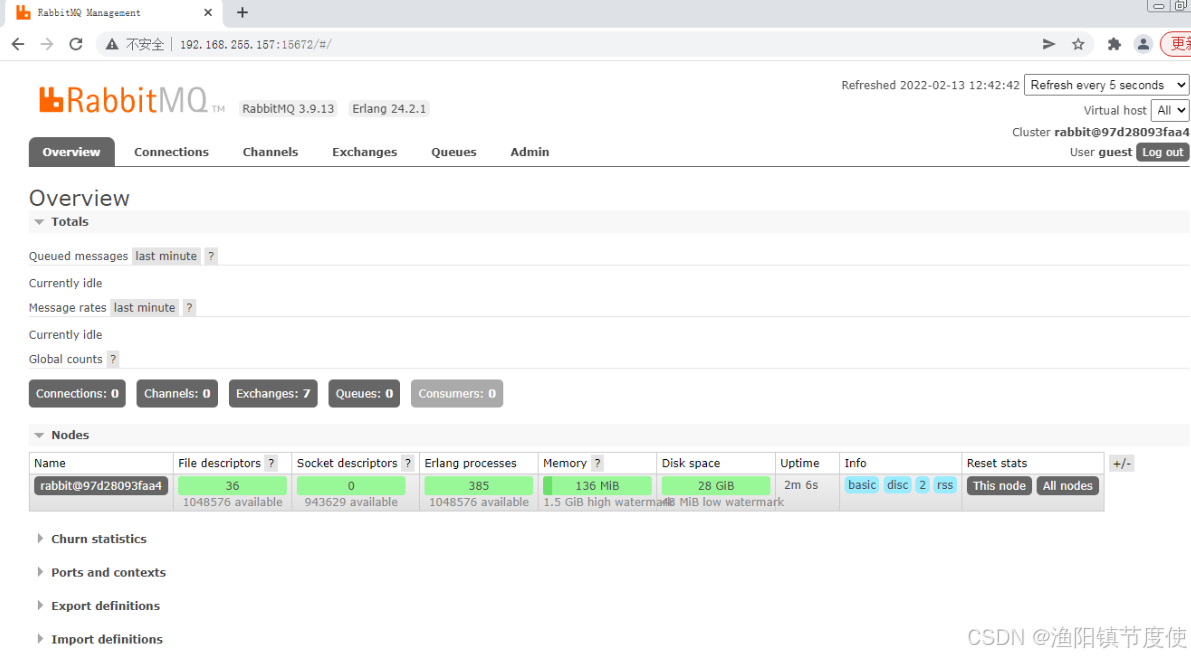Image resolution: width=1191 pixels, height=657 pixels.
Task: Click the Erlang processes 385 bar
Action: 479,486
